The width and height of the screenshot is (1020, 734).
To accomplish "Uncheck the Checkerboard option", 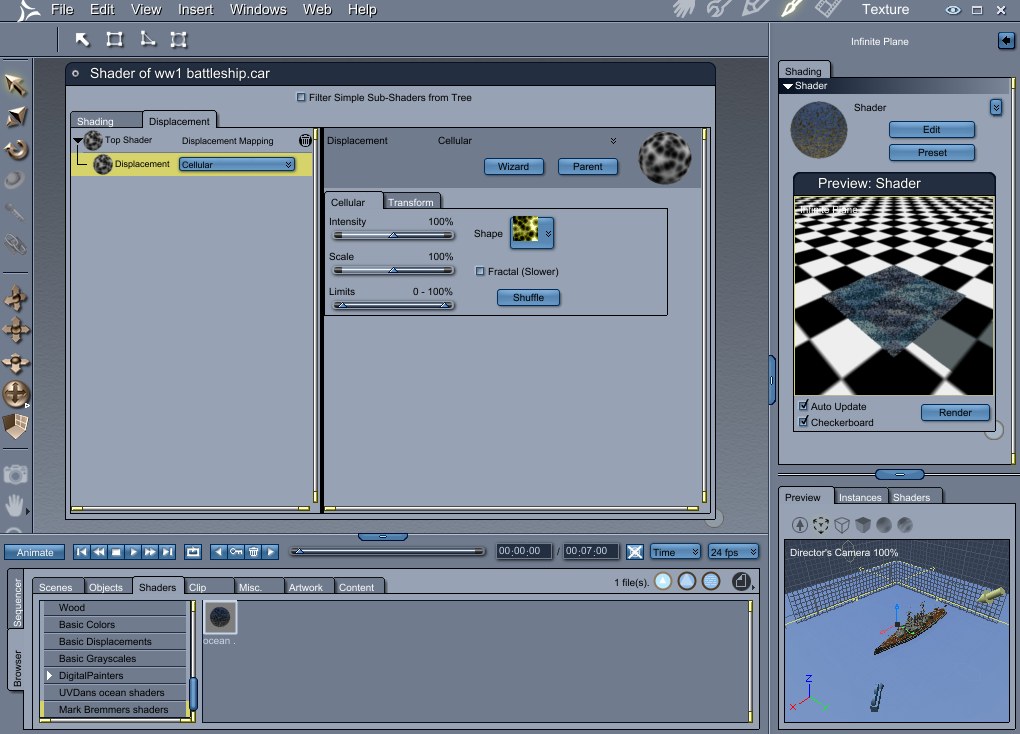I will (804, 422).
